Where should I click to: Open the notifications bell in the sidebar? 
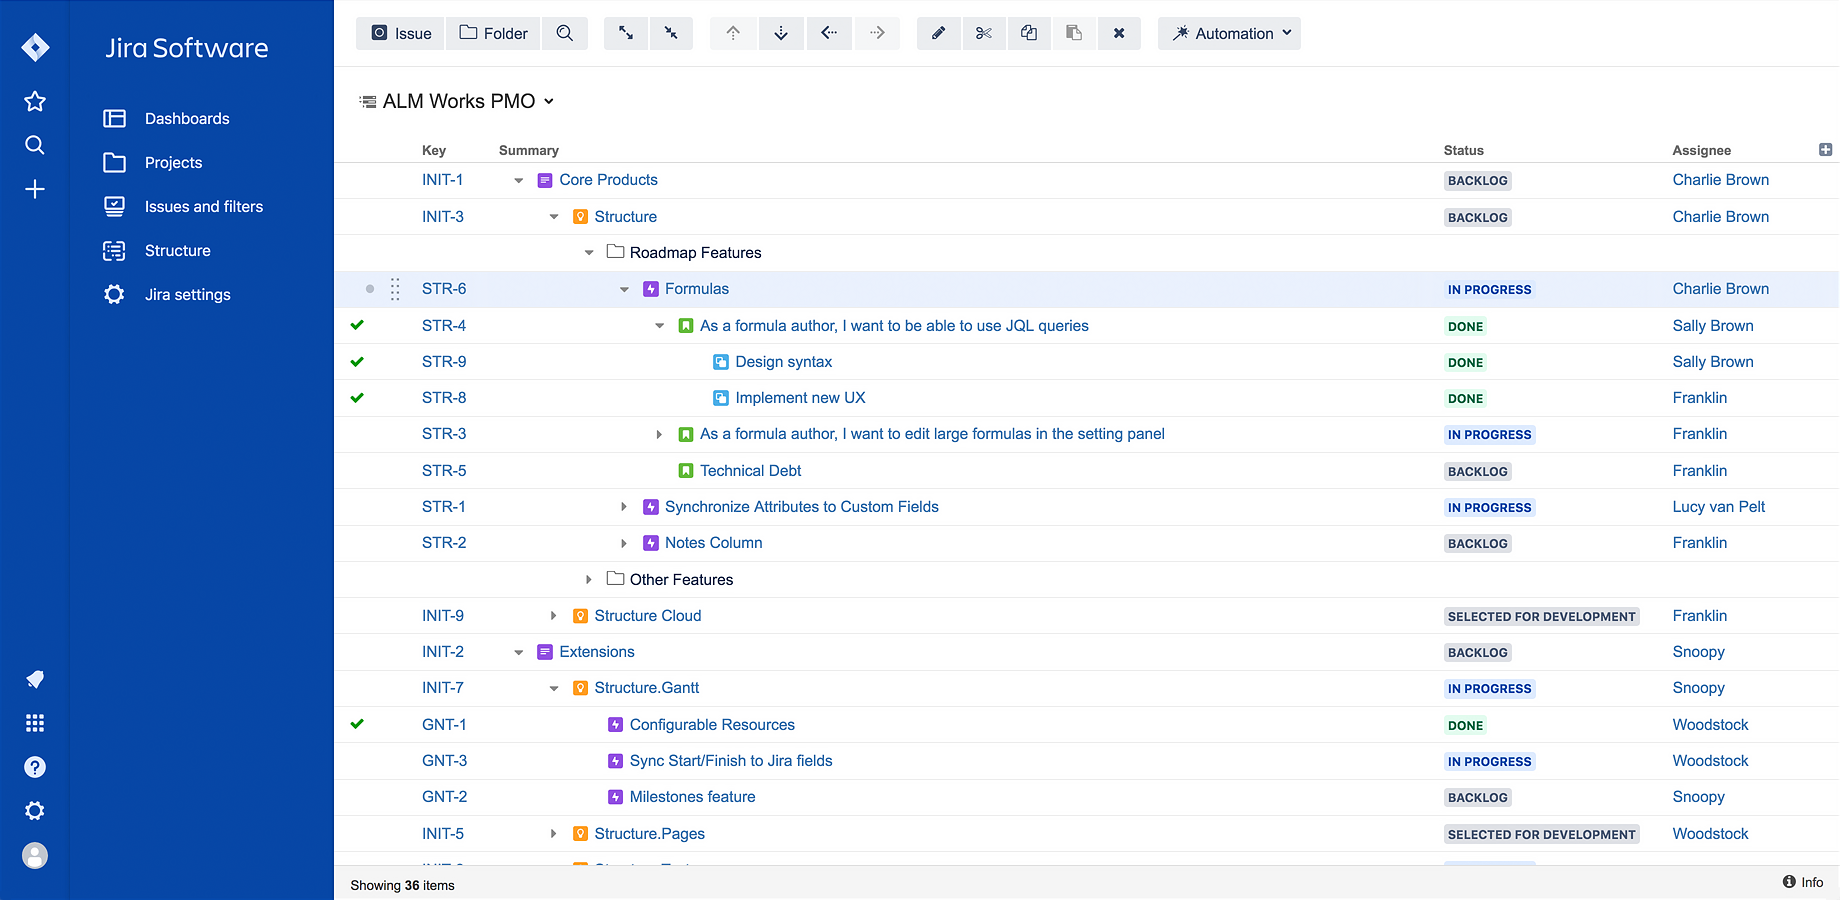click(x=35, y=679)
